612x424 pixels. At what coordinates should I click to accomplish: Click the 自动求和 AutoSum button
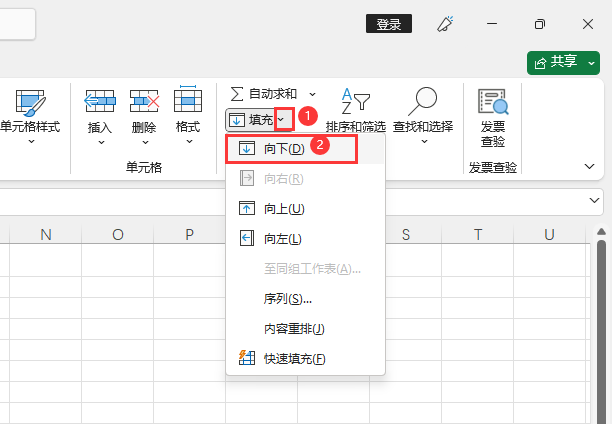[x=263, y=94]
